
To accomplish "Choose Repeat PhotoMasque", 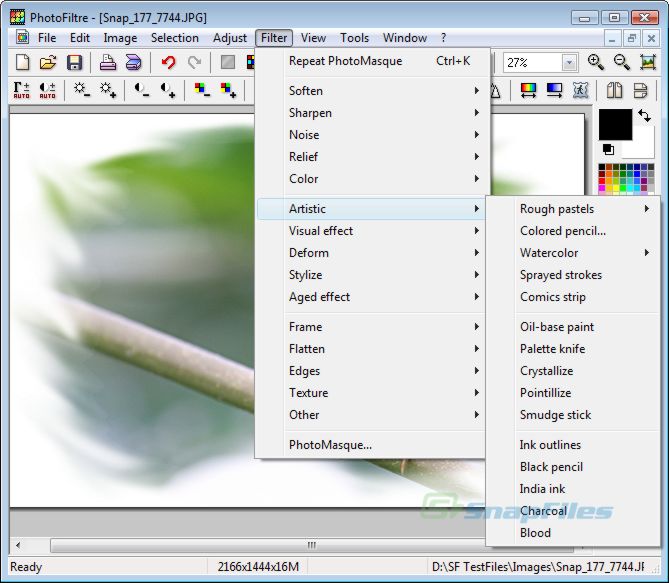I will [x=371, y=61].
